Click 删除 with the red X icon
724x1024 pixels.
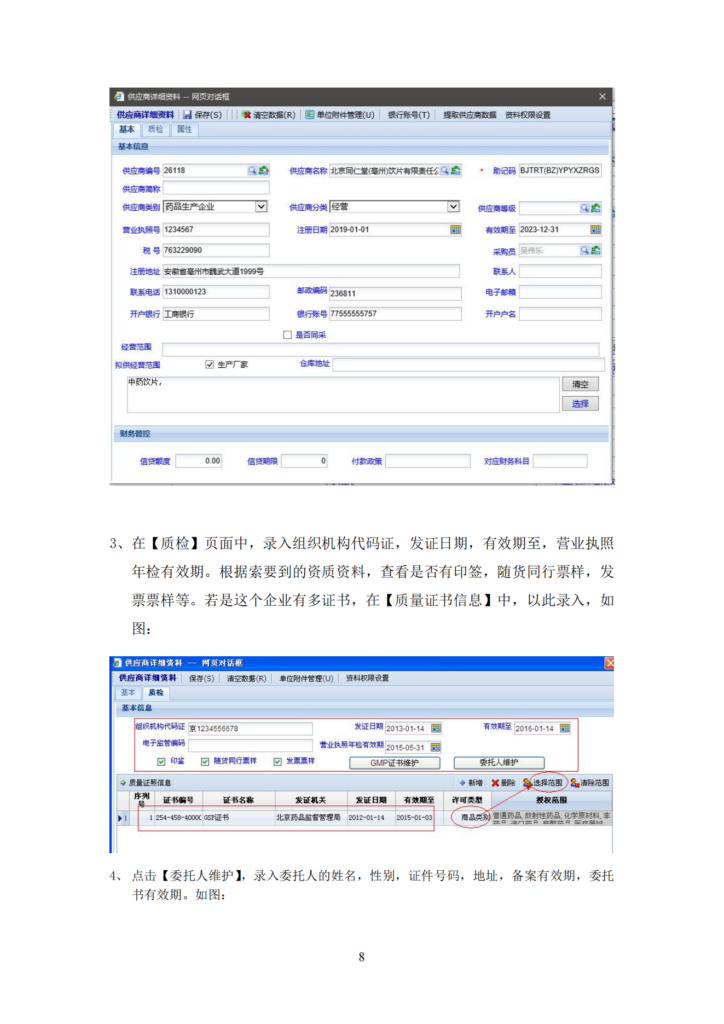tap(503, 782)
